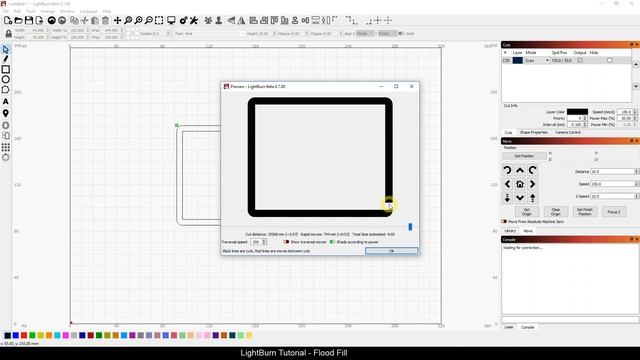
Task: Click the Home button in Move panel
Action: pos(520,184)
